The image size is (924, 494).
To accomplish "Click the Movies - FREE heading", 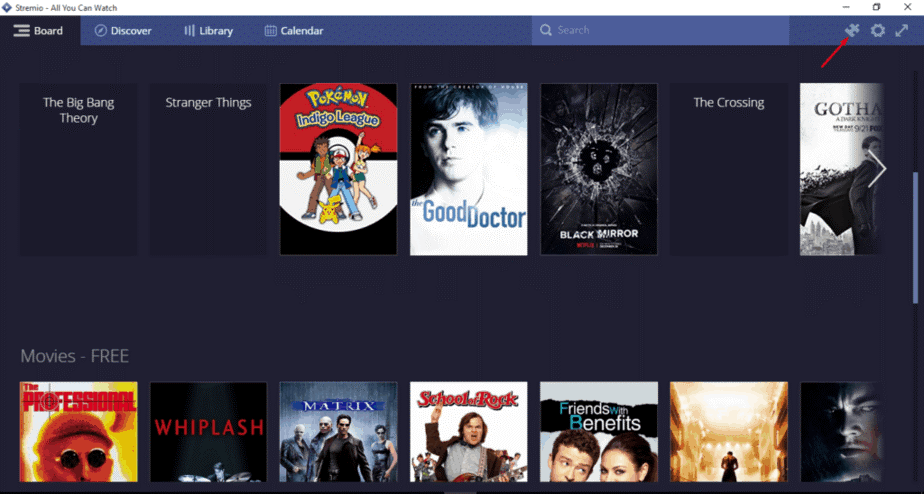I will pyautogui.click(x=75, y=356).
